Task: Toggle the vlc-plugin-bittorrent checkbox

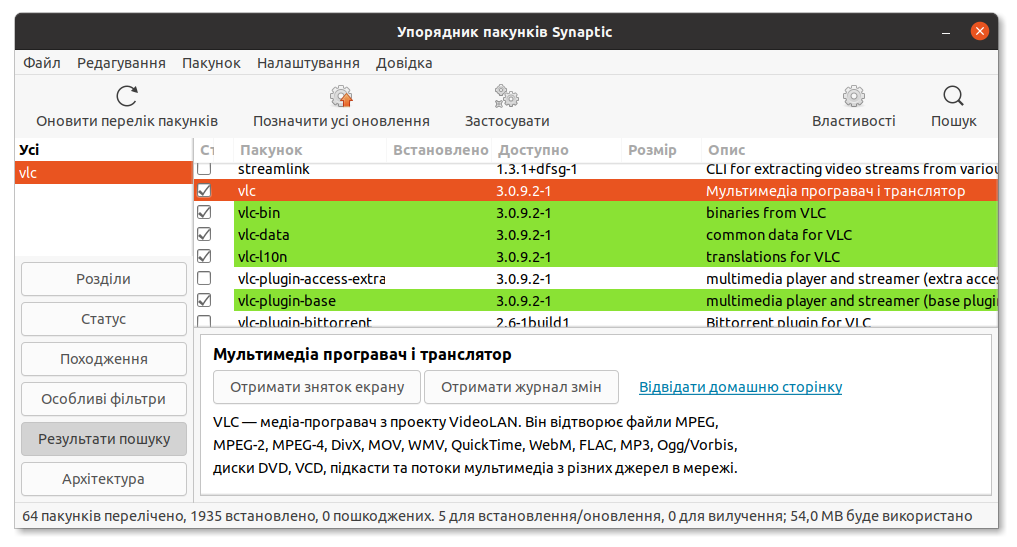Action: [x=204, y=321]
